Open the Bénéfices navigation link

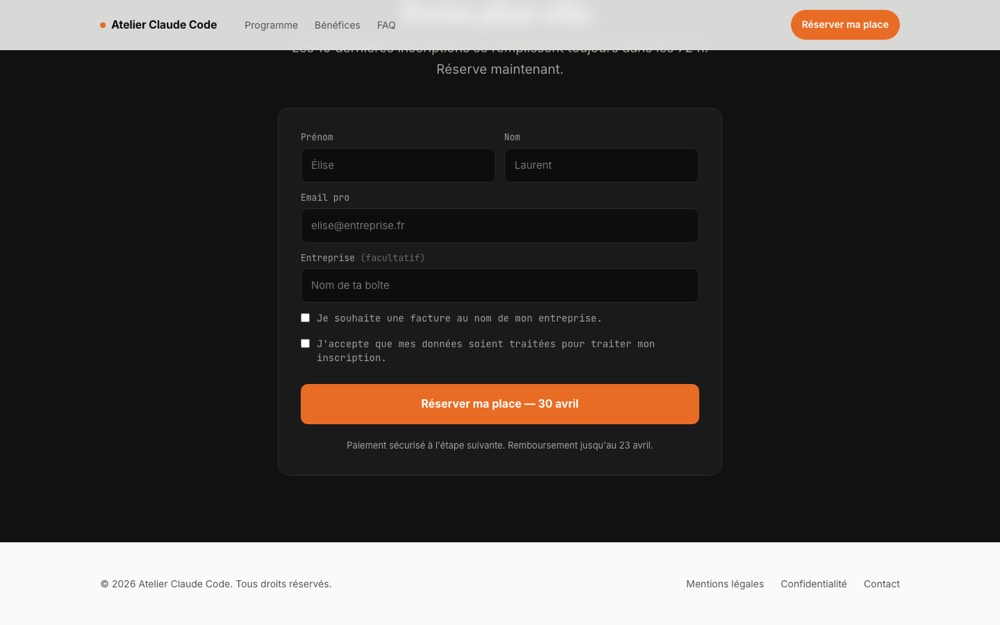(x=337, y=25)
